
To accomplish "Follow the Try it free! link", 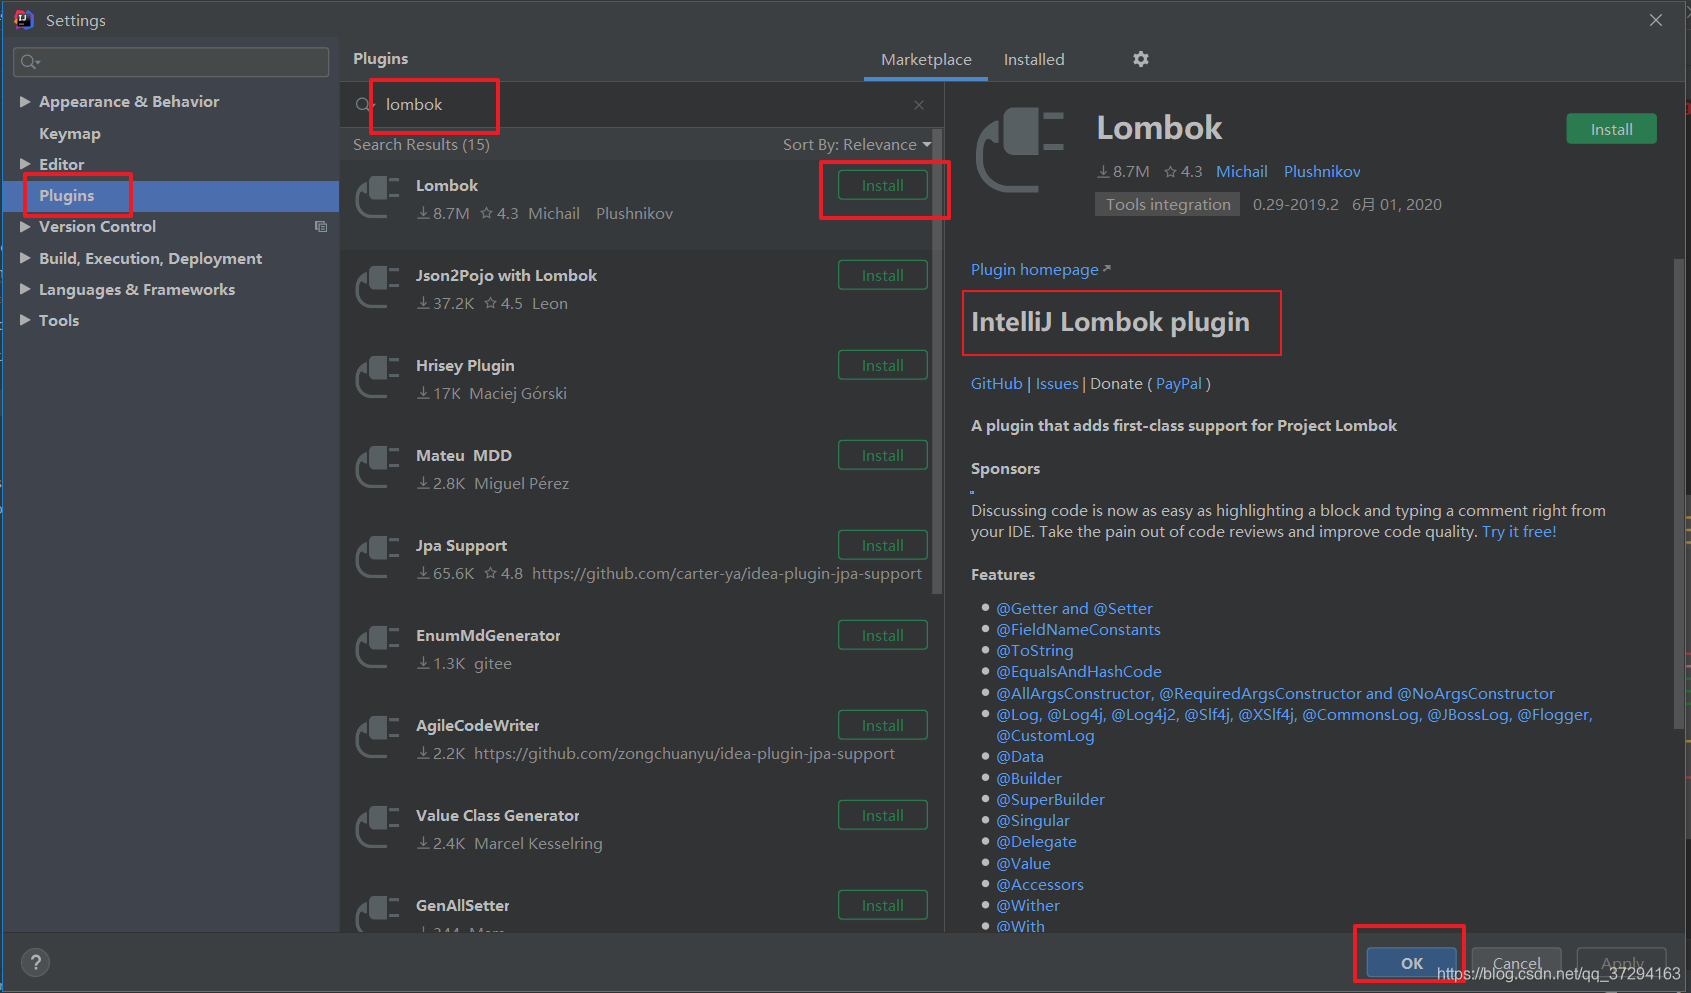I will (1519, 532).
